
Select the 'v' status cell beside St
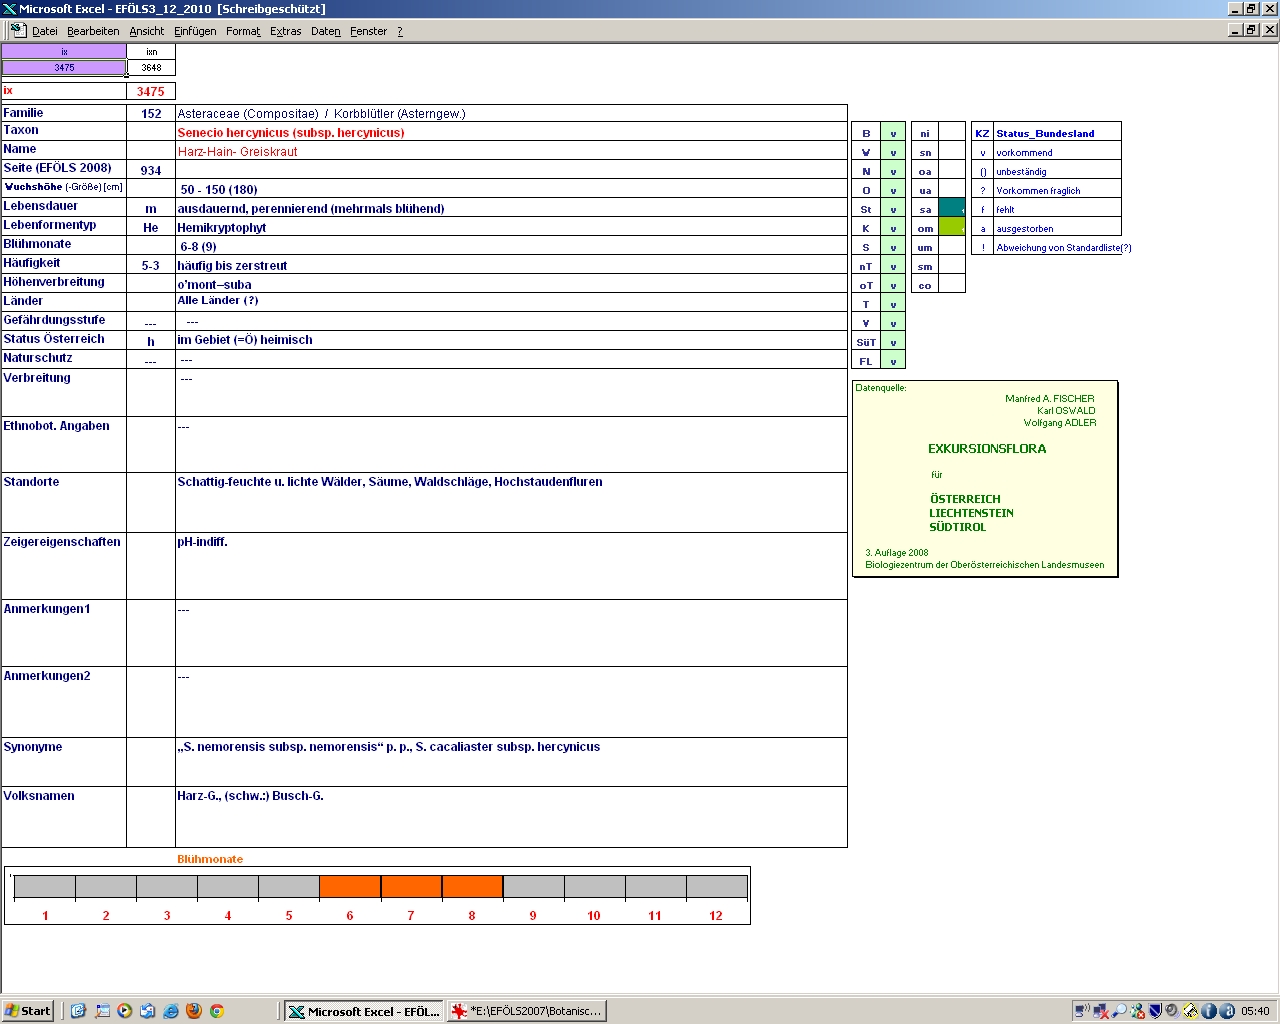click(x=893, y=209)
